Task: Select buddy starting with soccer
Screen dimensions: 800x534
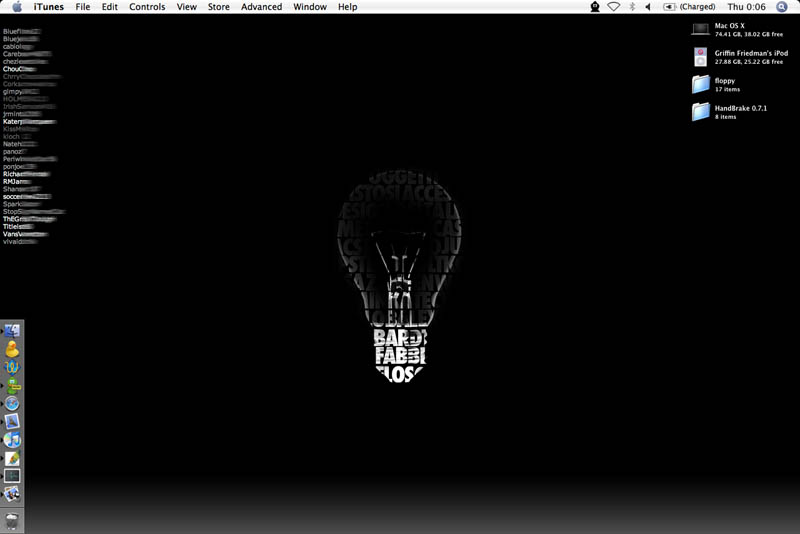Action: click(27, 196)
